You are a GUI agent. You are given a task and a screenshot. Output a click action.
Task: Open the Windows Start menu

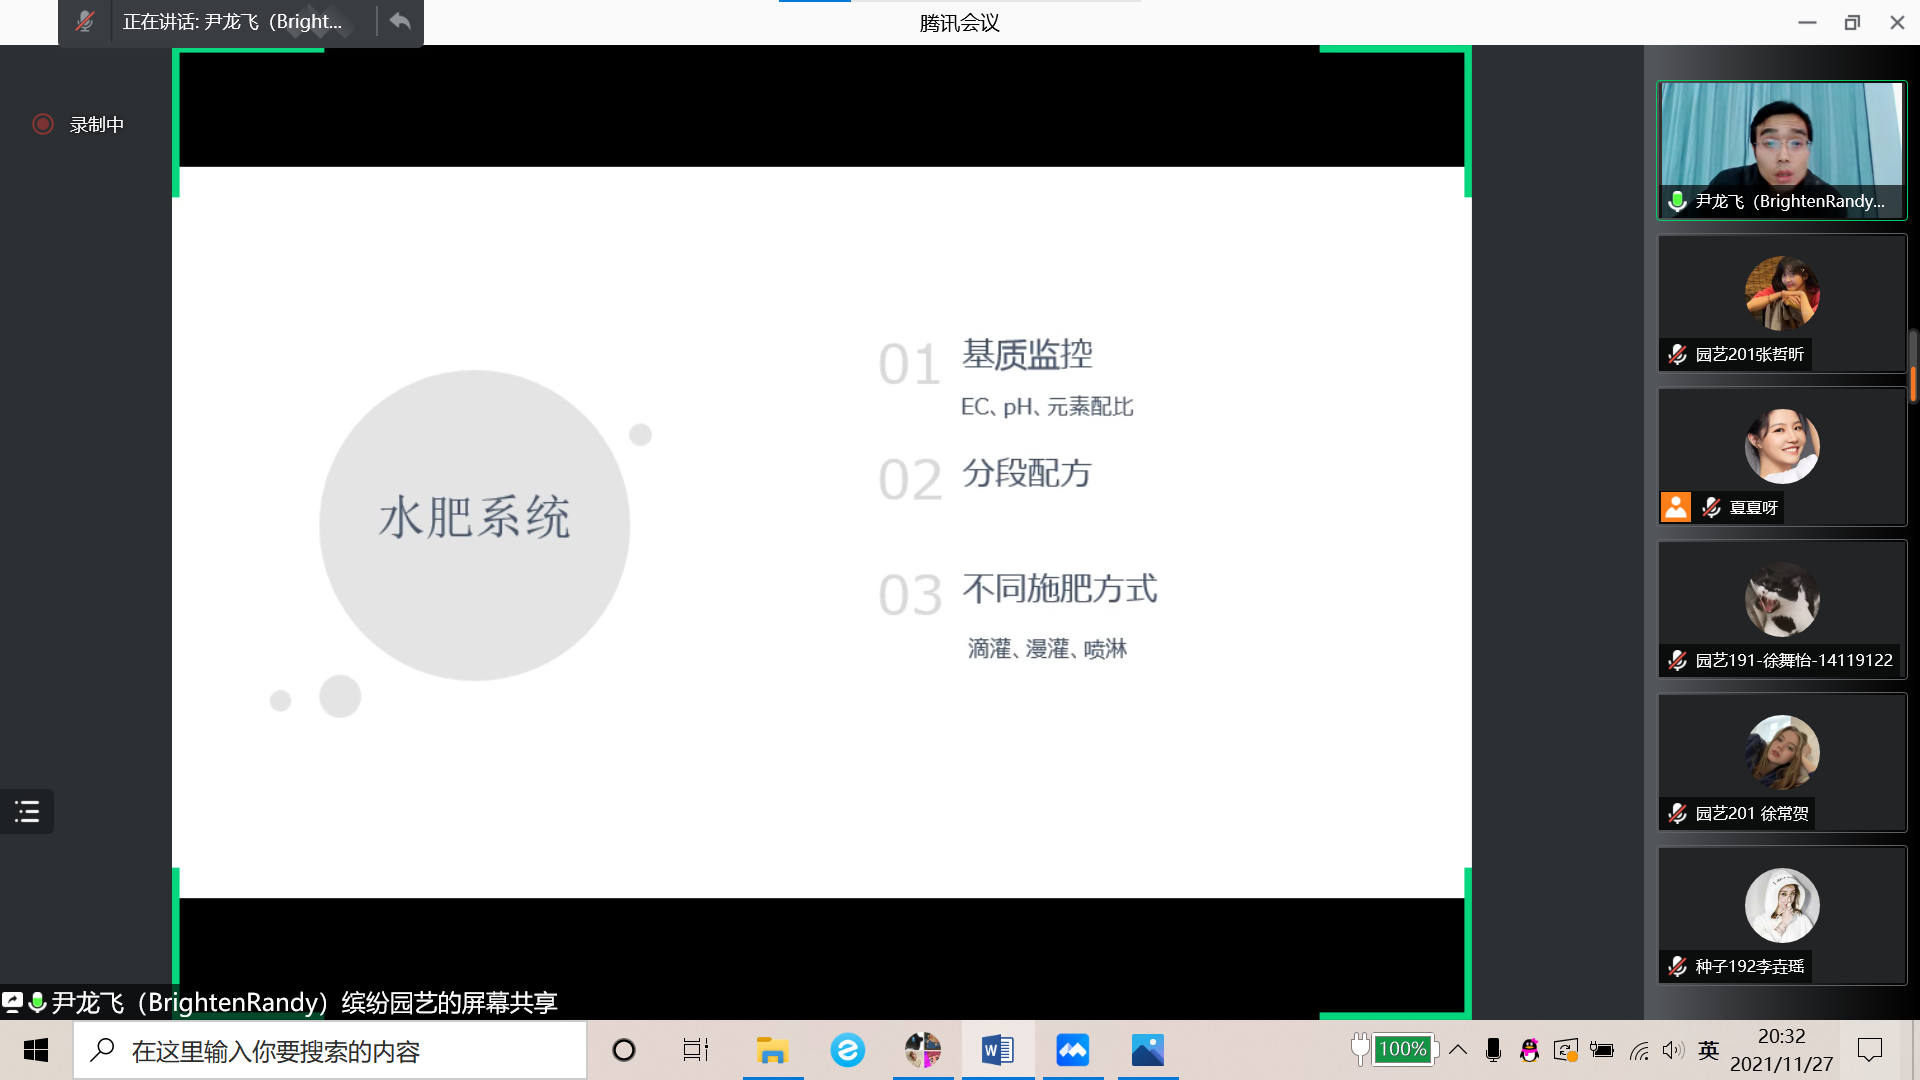[36, 1050]
